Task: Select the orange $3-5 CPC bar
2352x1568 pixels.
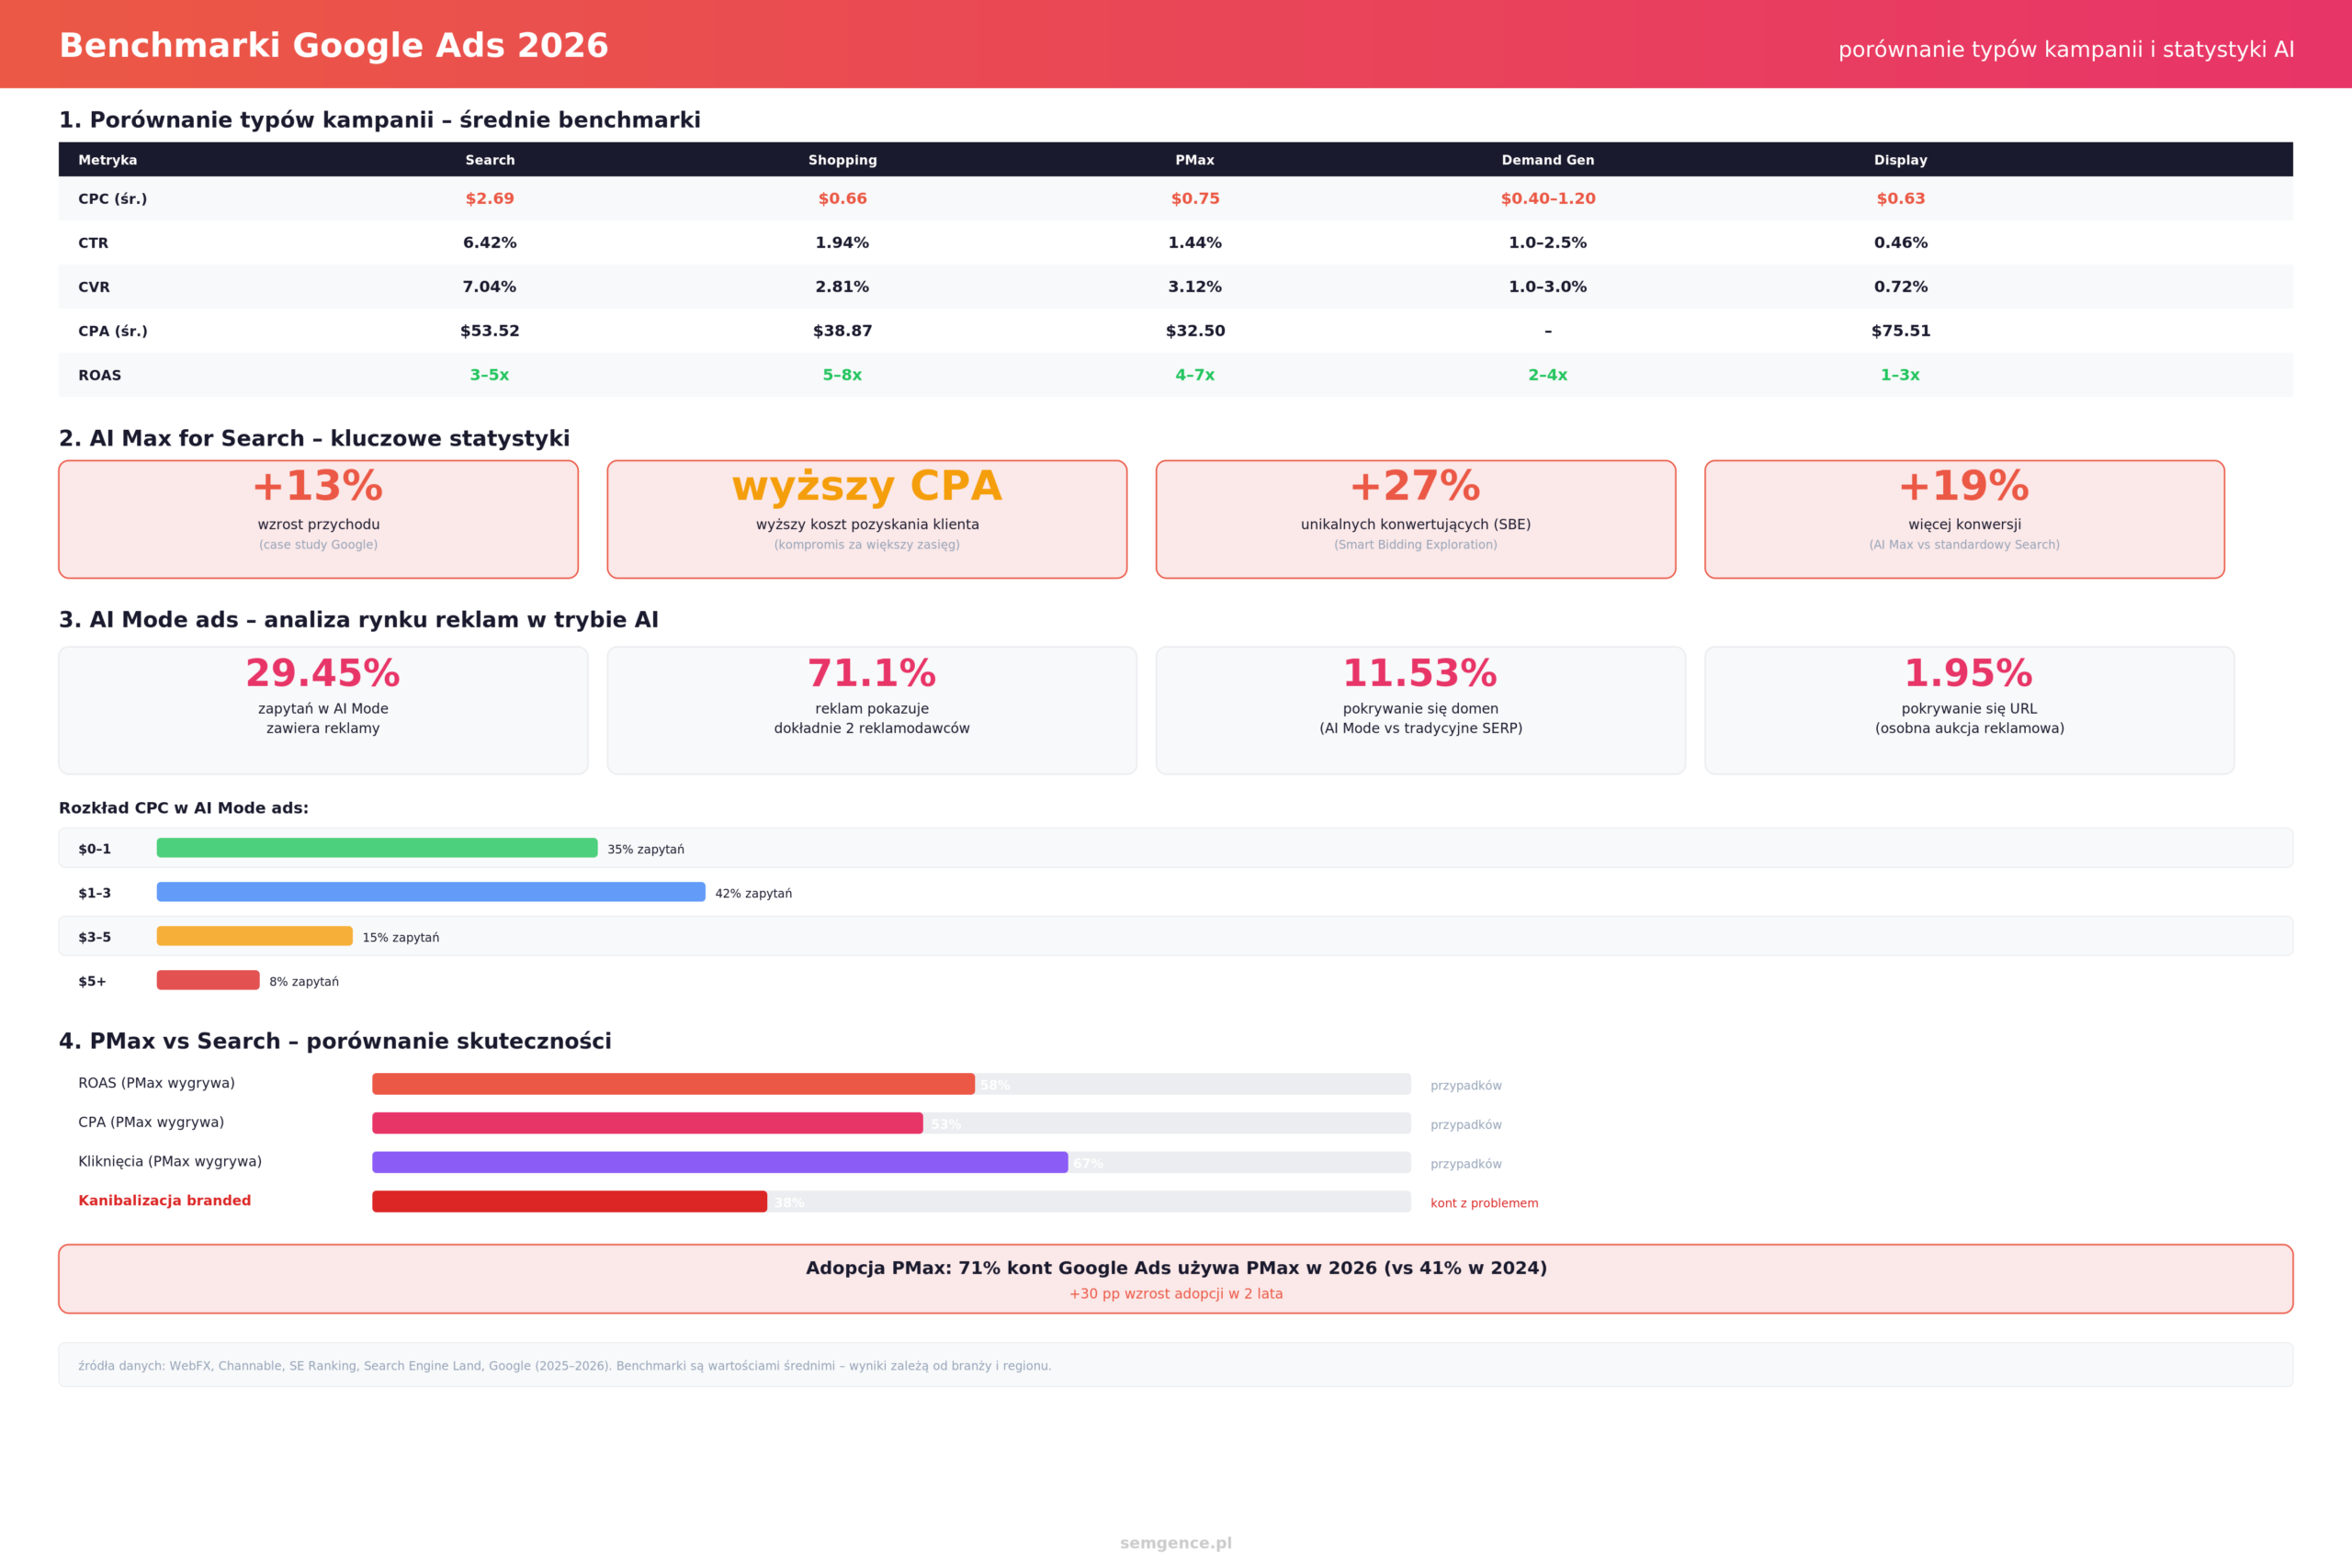Action: coord(255,936)
